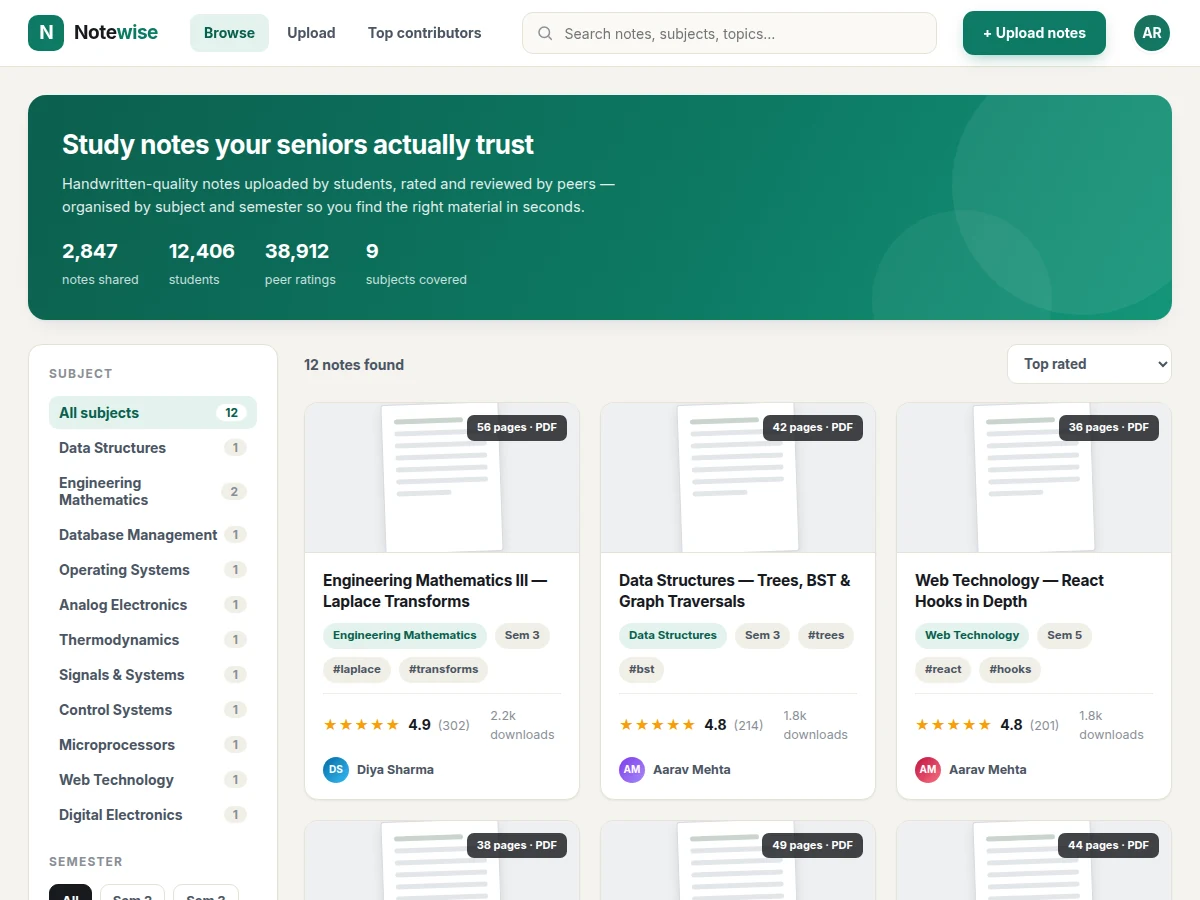Click the 38,912 peer ratings stat

[x=300, y=263]
